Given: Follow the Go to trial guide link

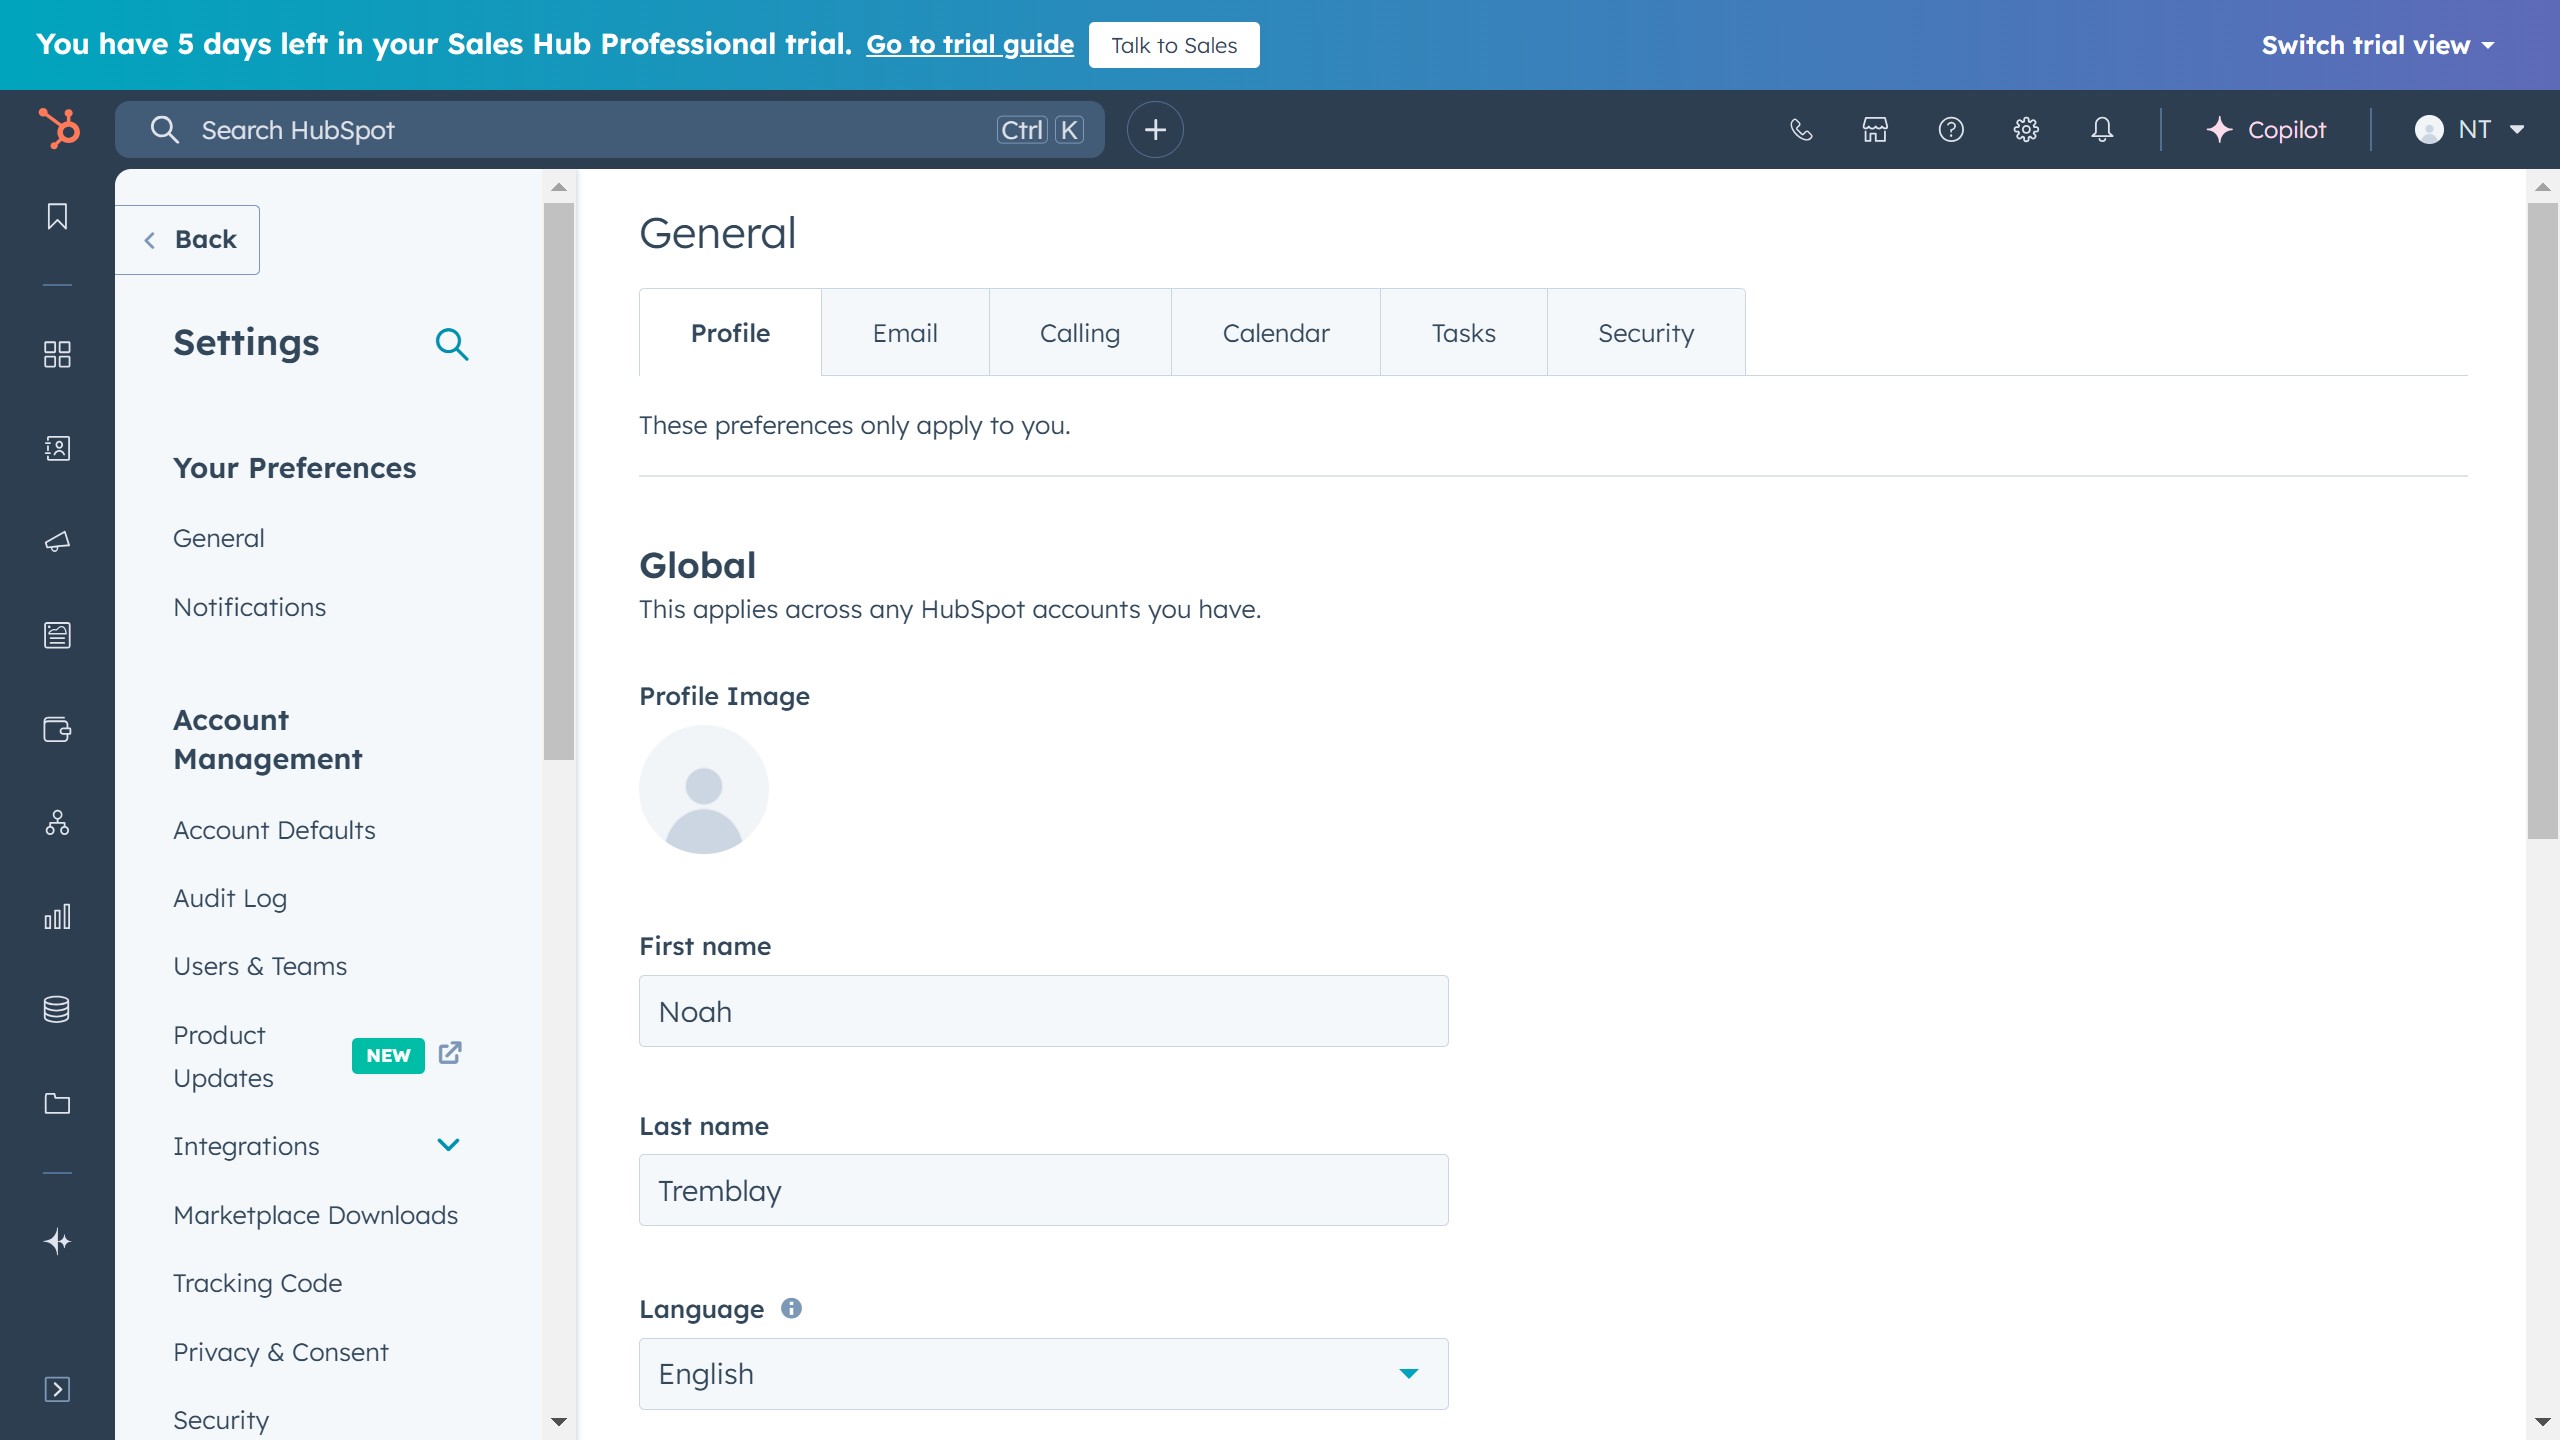Looking at the screenshot, I should pos(970,45).
